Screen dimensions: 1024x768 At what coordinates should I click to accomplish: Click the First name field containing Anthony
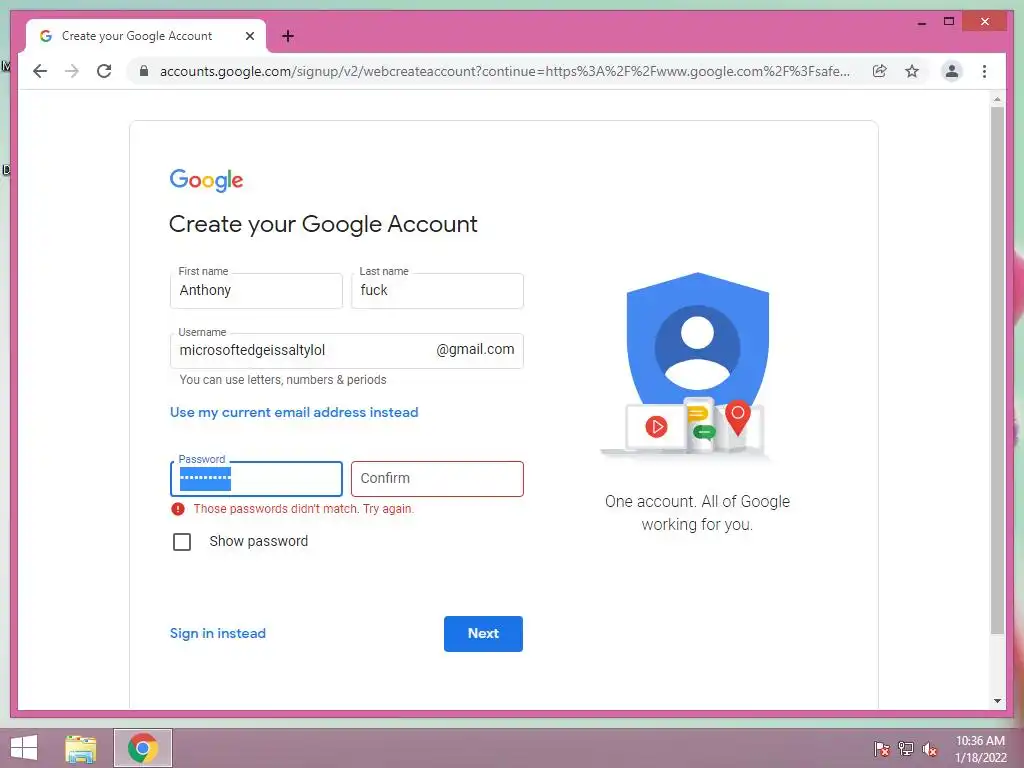click(x=256, y=291)
